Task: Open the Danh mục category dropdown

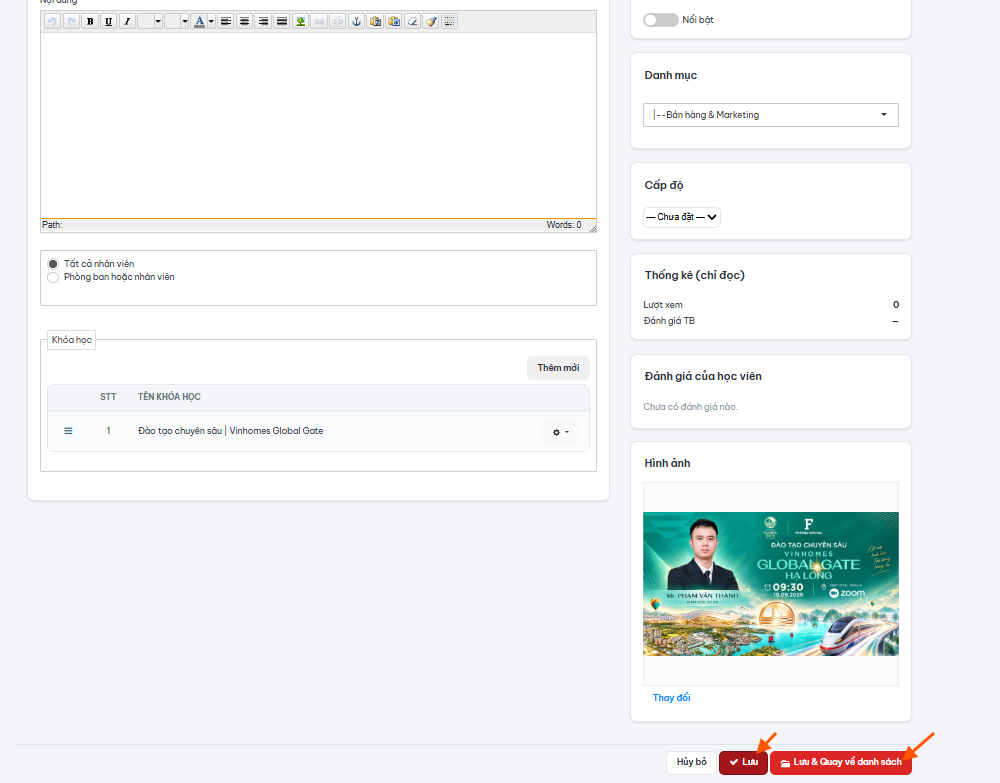Action: pyautogui.click(x=770, y=115)
